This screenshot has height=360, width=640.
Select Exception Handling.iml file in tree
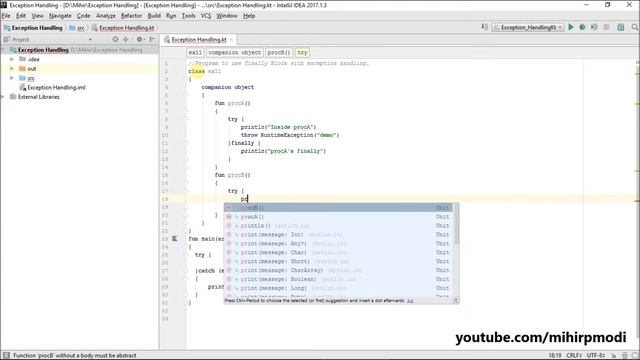tap(56, 87)
